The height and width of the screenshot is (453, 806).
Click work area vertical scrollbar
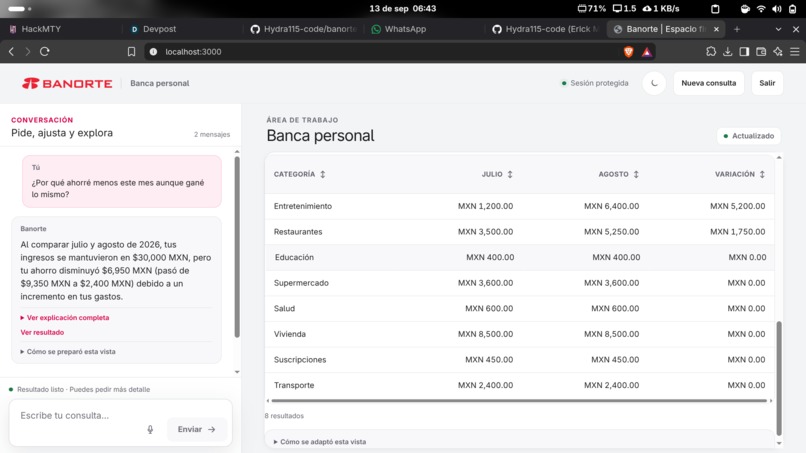[x=779, y=378]
